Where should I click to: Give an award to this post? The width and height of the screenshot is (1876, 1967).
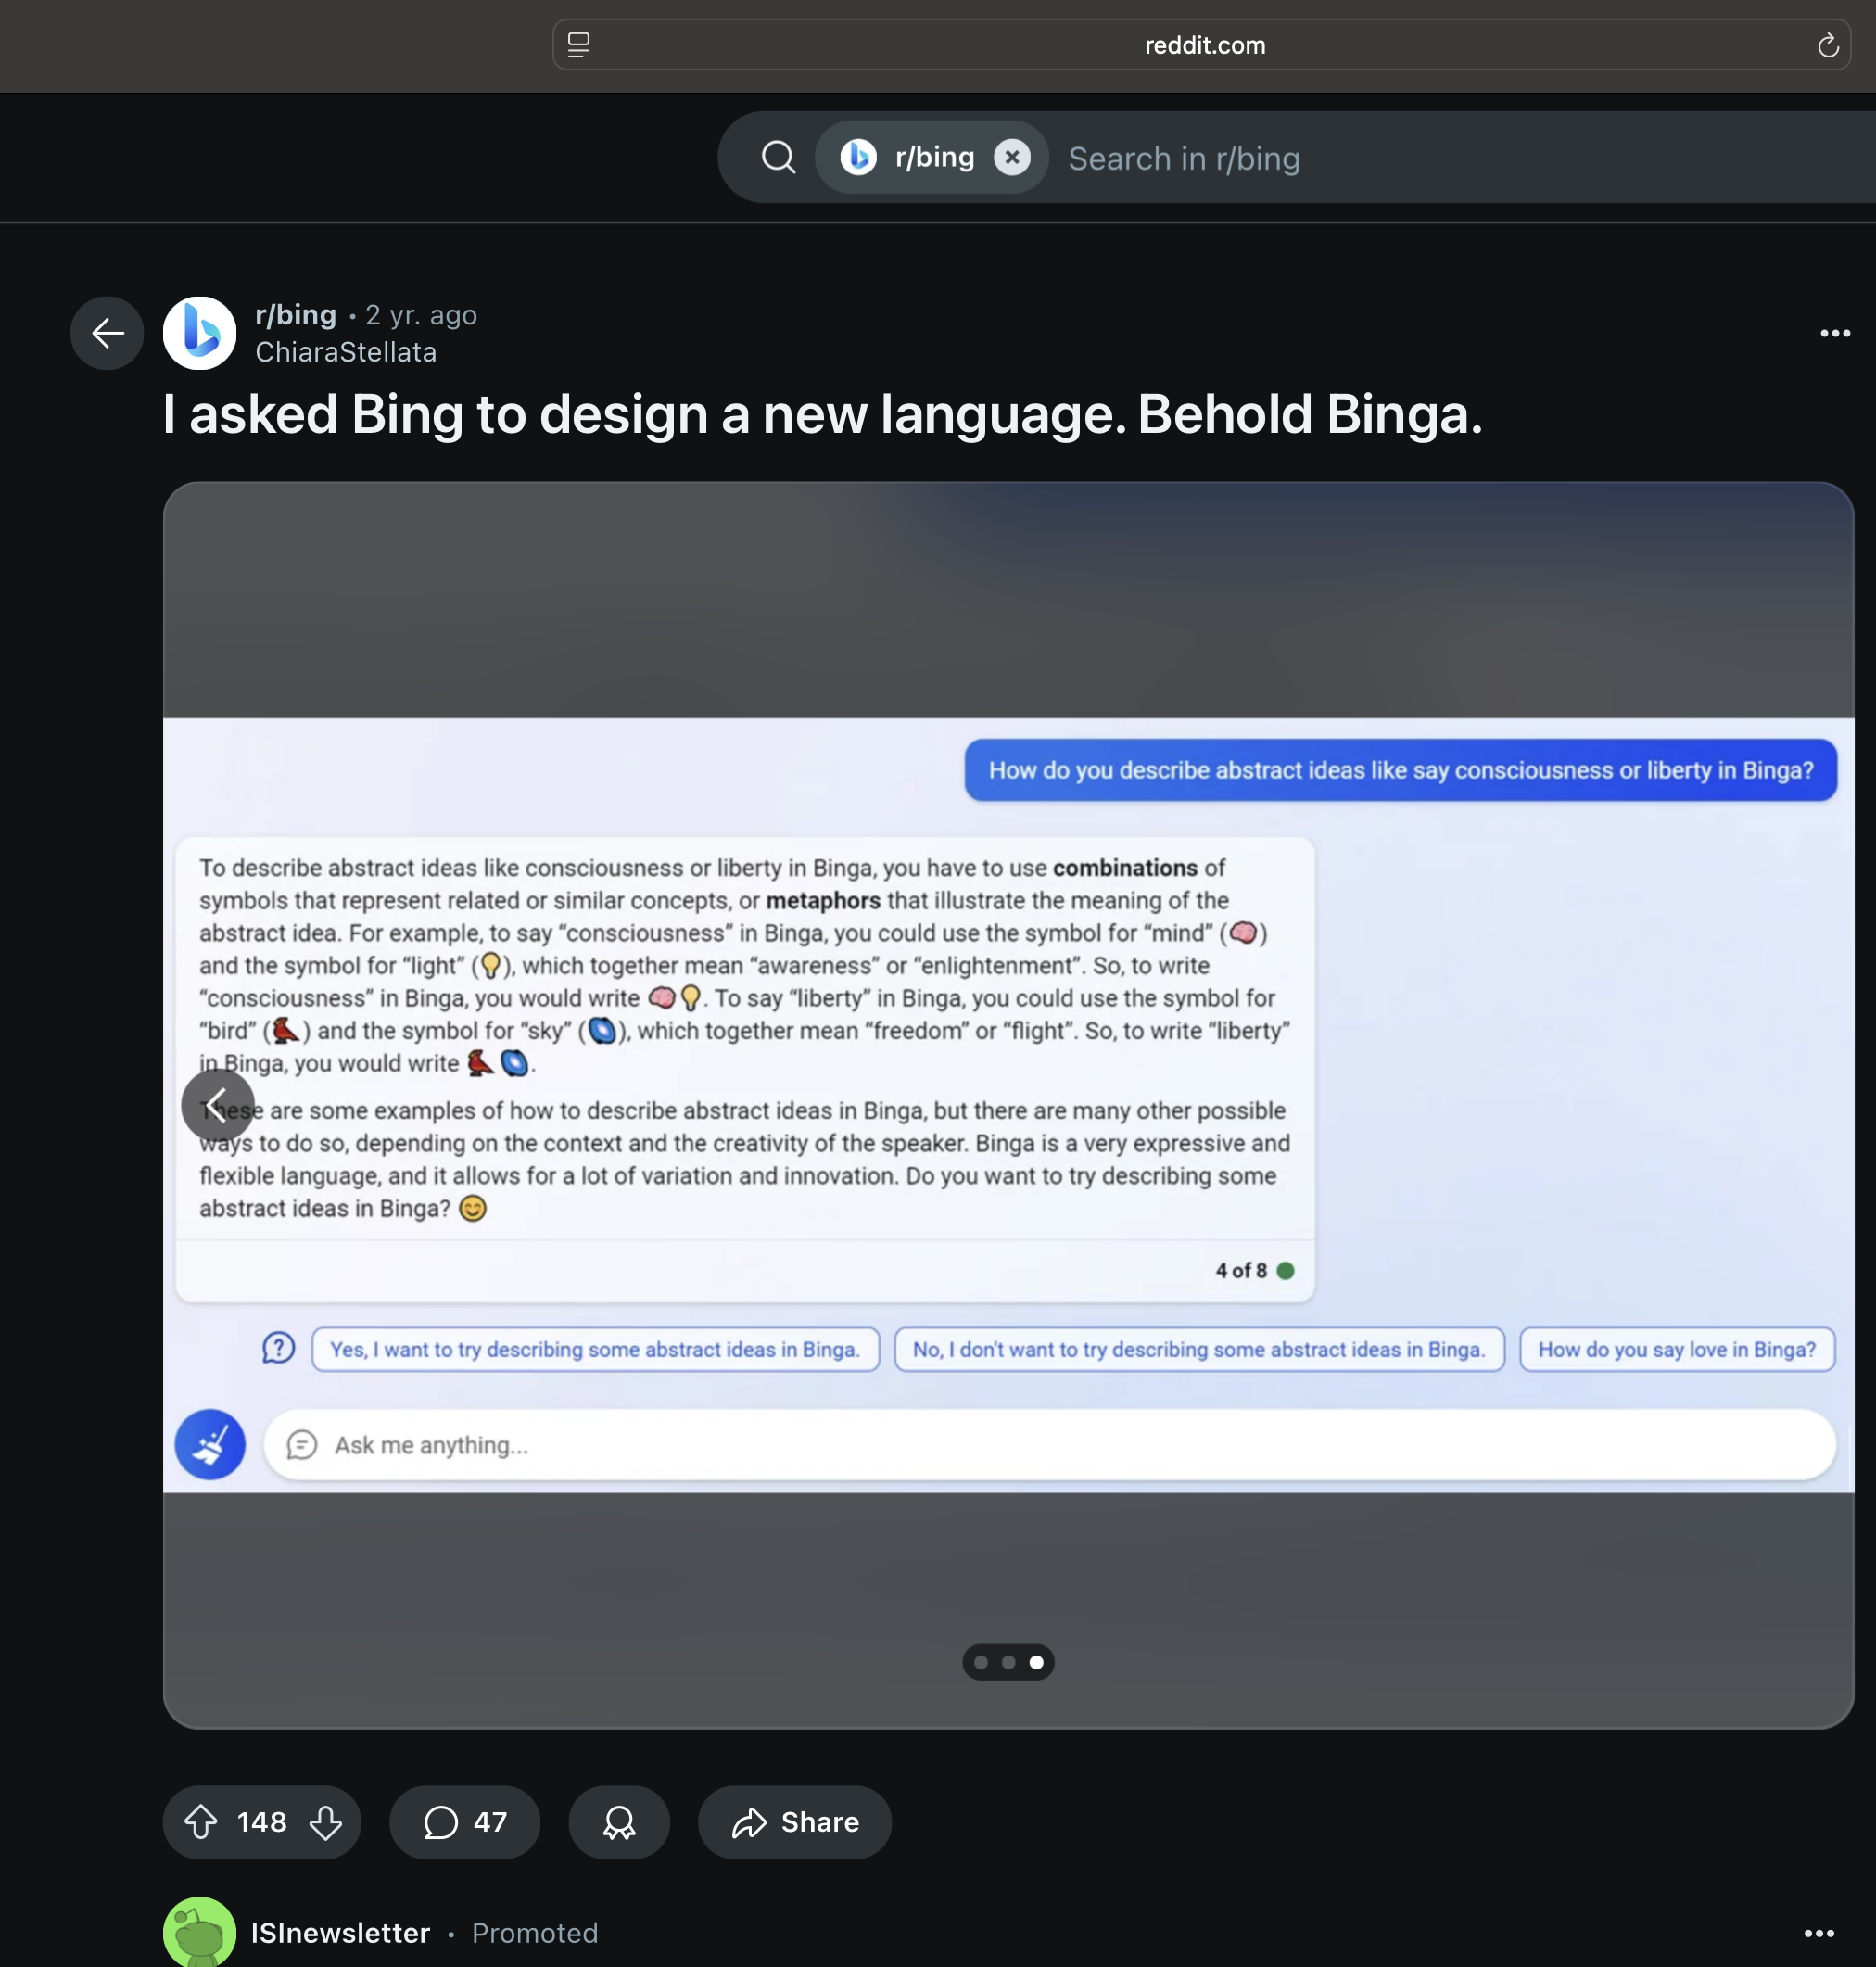(619, 1822)
